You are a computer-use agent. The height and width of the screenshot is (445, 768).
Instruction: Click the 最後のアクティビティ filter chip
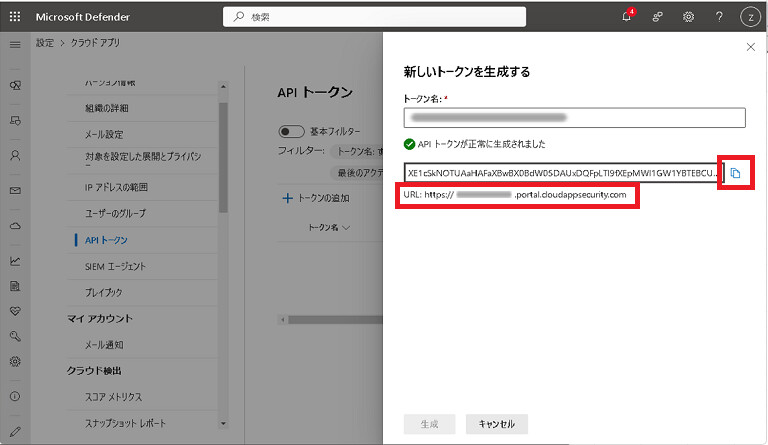point(359,172)
